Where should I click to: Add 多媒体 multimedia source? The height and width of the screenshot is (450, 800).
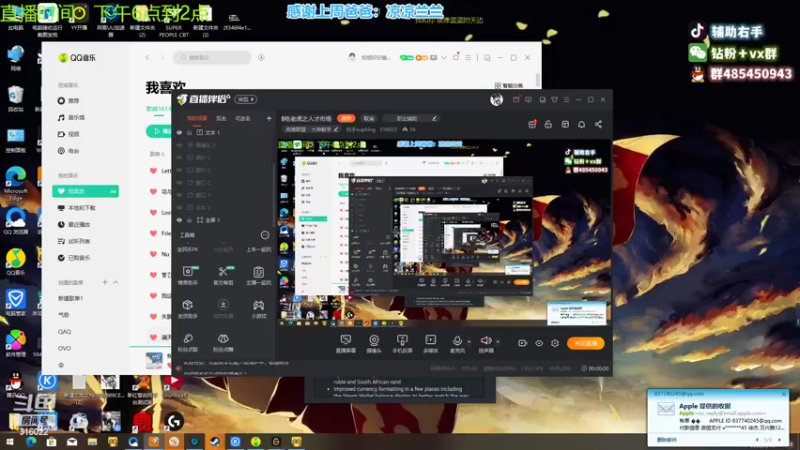point(431,344)
